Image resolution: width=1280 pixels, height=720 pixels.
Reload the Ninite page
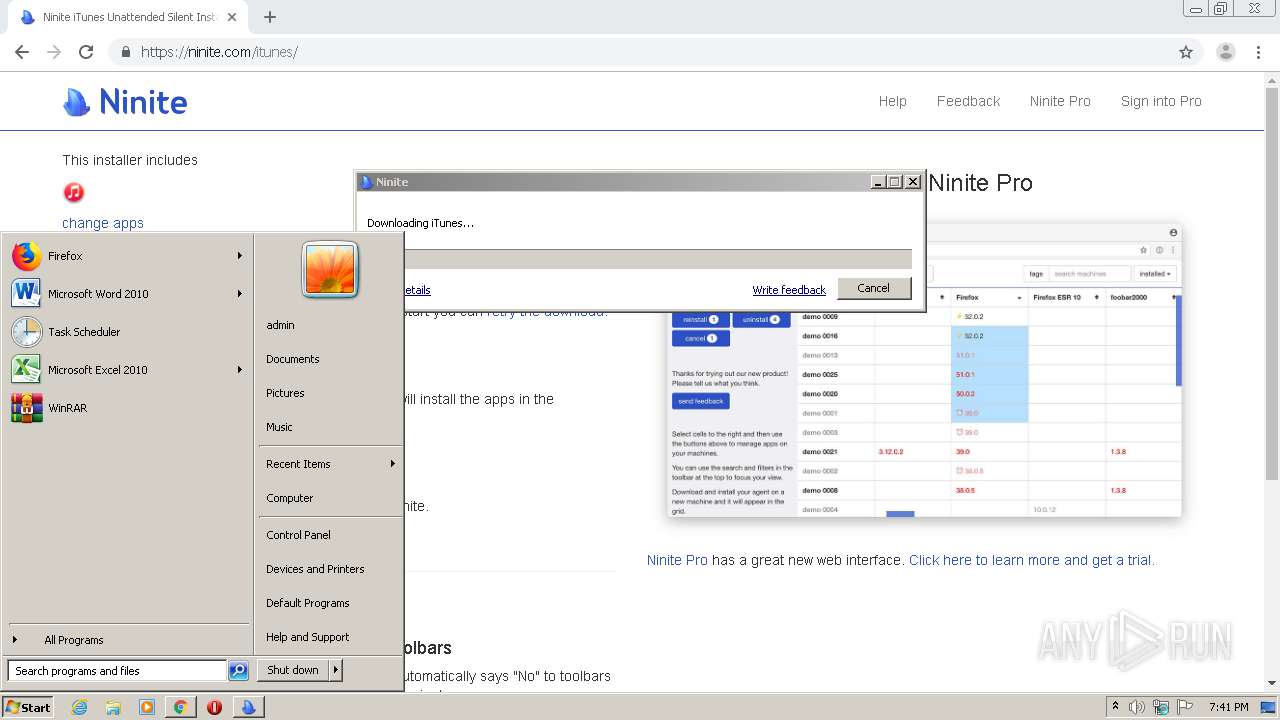point(86,52)
